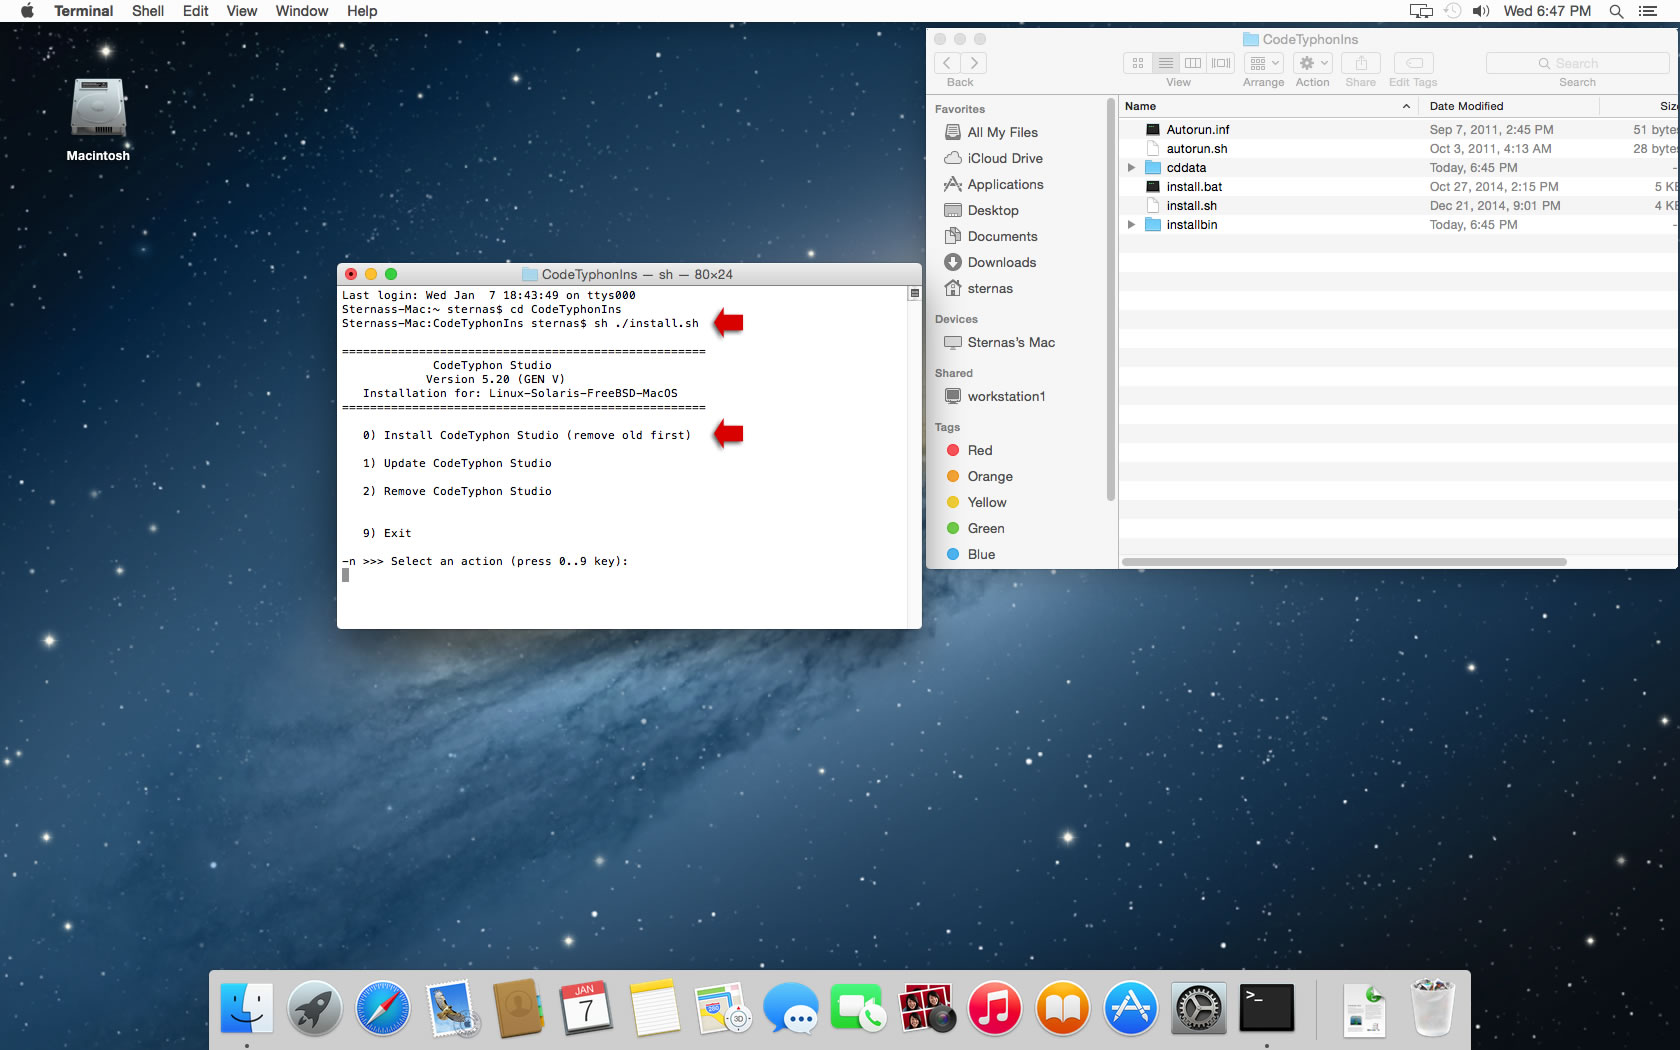
Task: Open the Window menu
Action: point(302,11)
